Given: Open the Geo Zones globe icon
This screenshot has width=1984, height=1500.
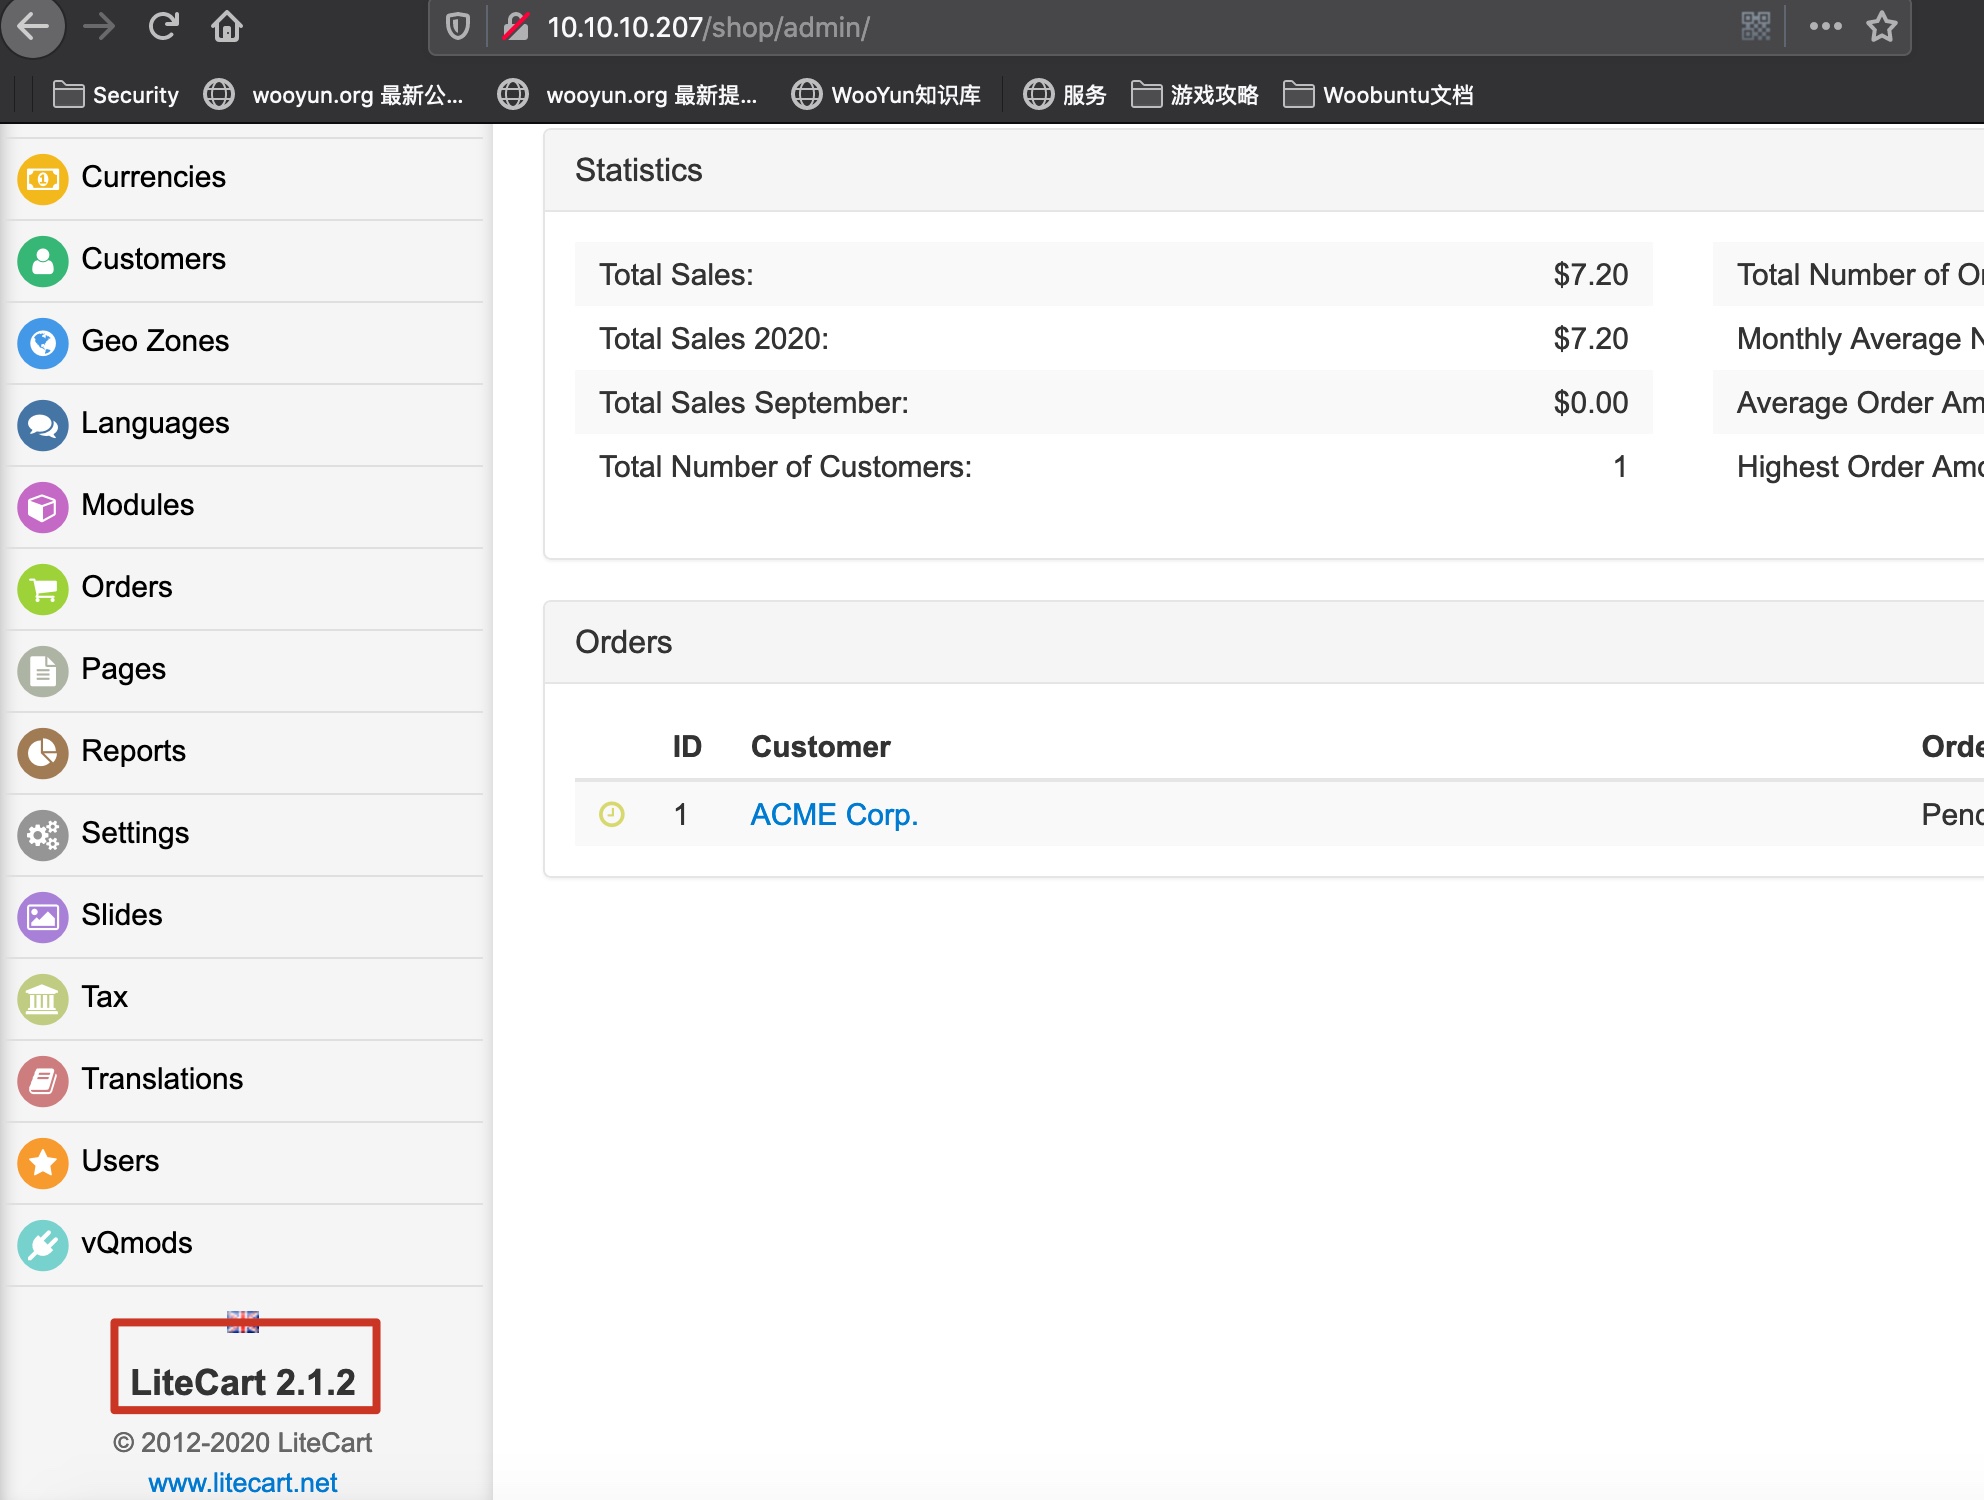Looking at the screenshot, I should pyautogui.click(x=43, y=343).
